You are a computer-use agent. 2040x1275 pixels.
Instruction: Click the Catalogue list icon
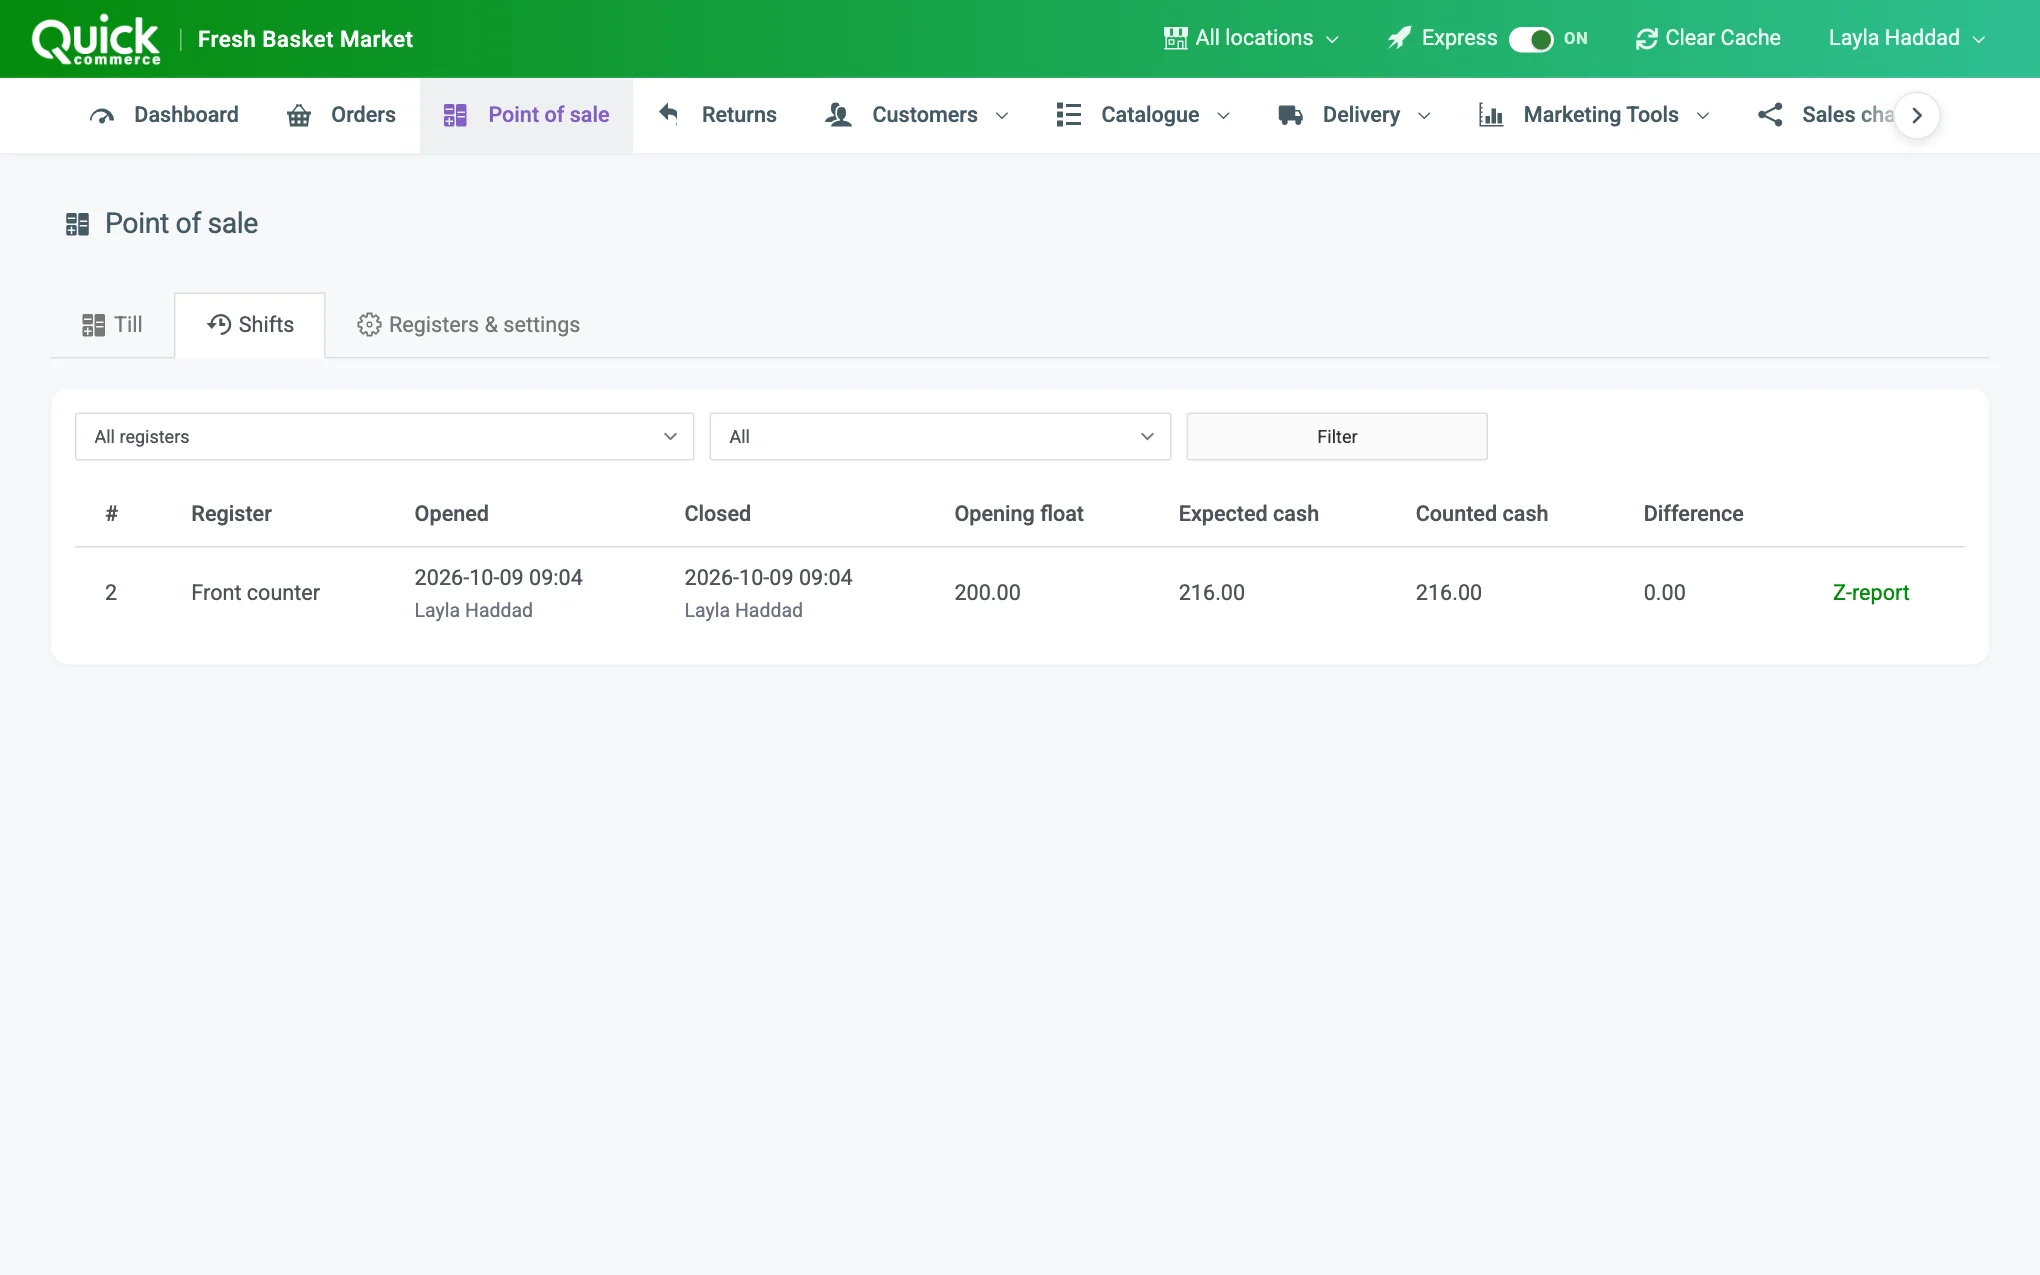[1068, 115]
